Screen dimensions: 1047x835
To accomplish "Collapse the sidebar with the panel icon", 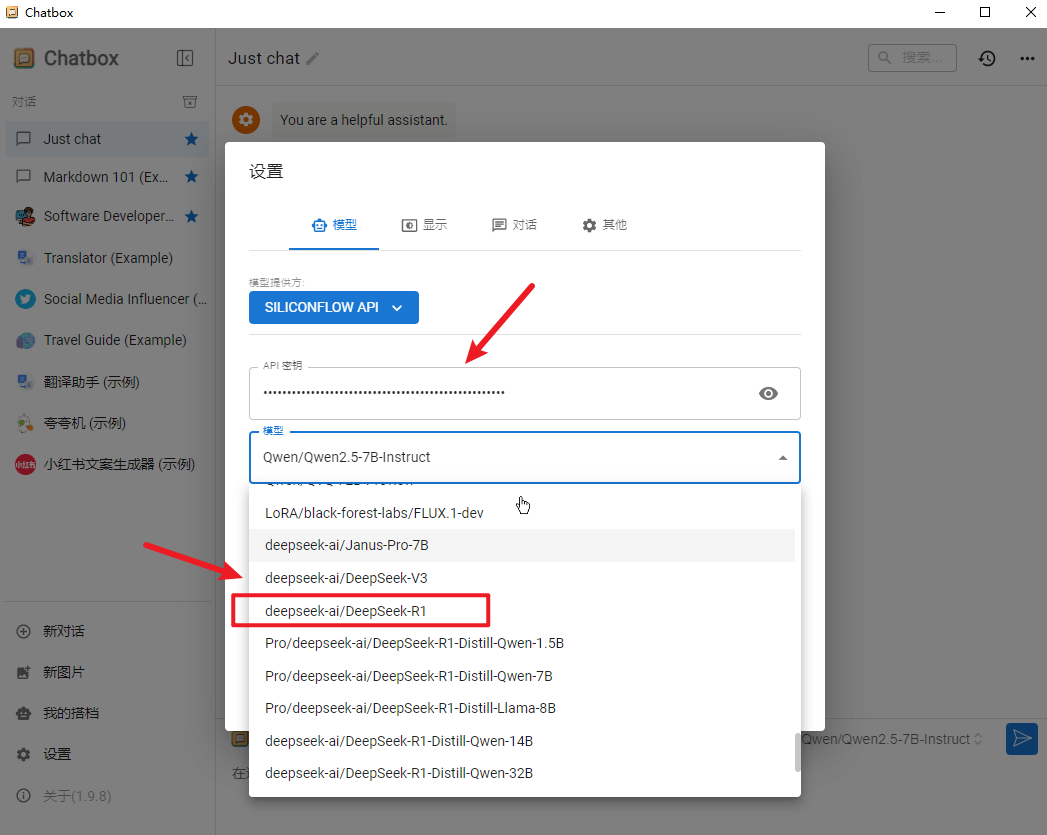I will coord(185,58).
